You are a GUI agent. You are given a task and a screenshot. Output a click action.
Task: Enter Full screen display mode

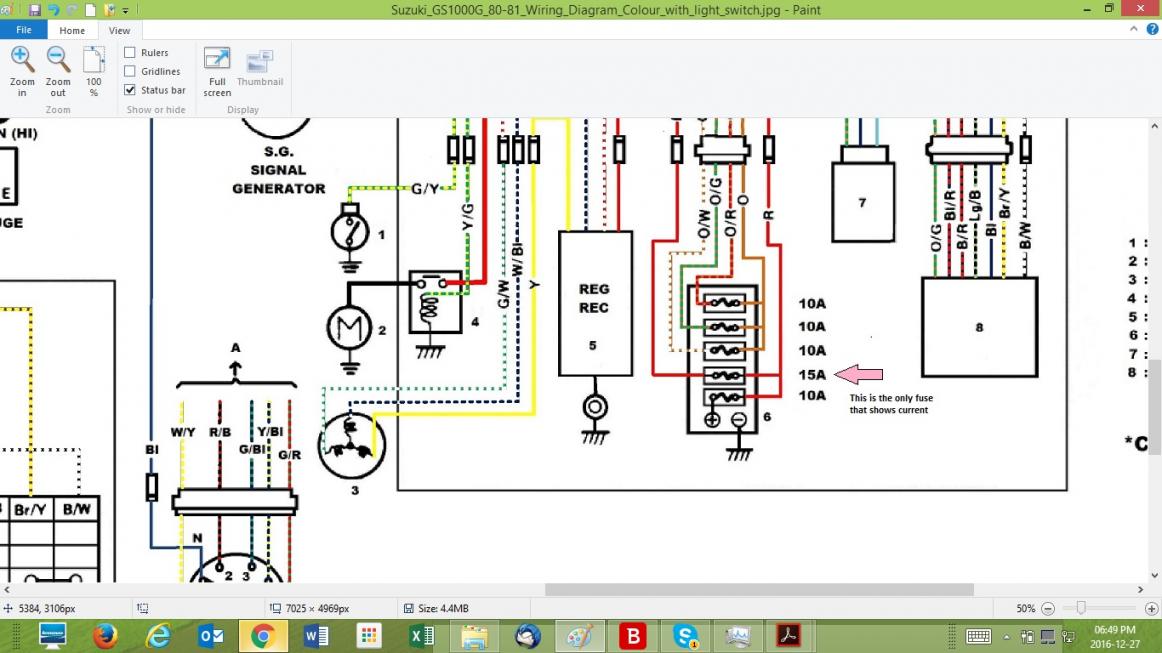point(217,72)
